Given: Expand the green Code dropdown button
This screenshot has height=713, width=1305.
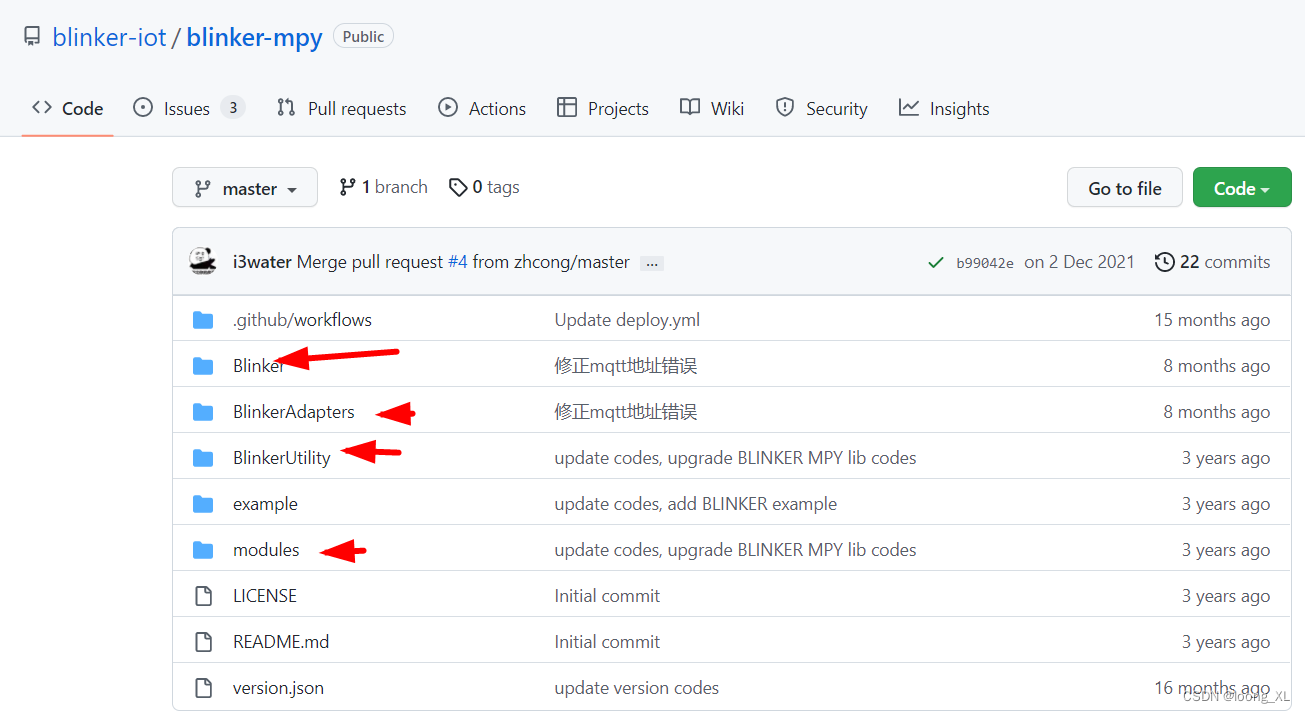Looking at the screenshot, I should pos(1242,188).
